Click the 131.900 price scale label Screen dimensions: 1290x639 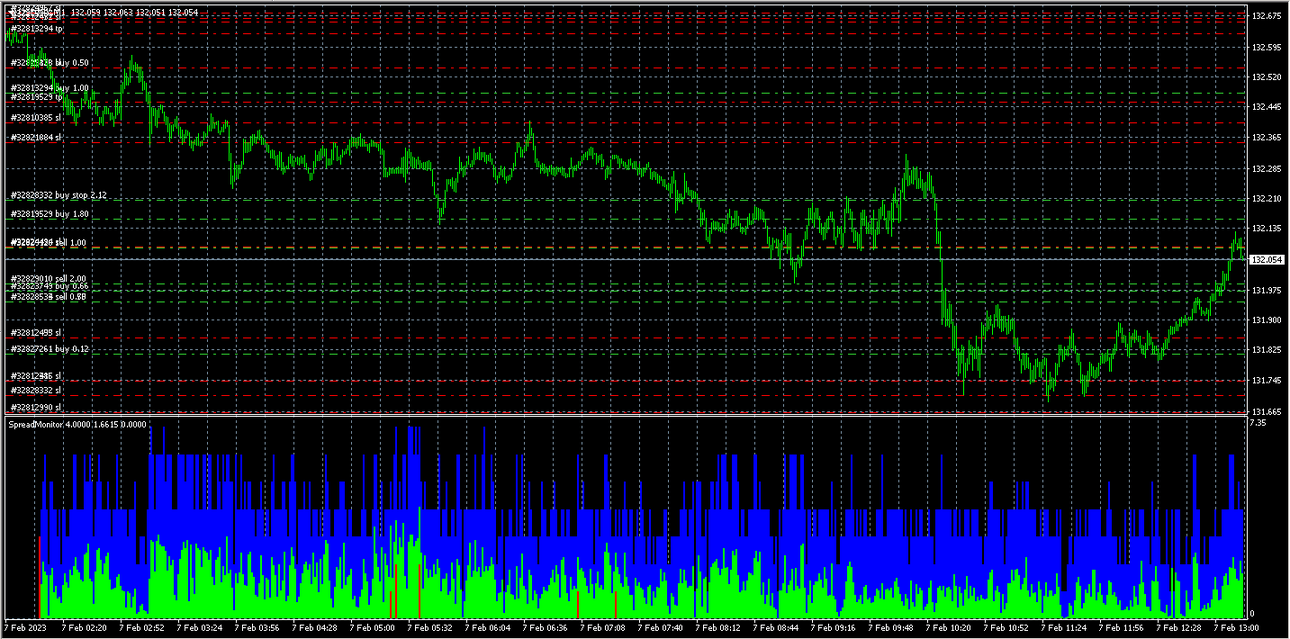[x=1267, y=320]
